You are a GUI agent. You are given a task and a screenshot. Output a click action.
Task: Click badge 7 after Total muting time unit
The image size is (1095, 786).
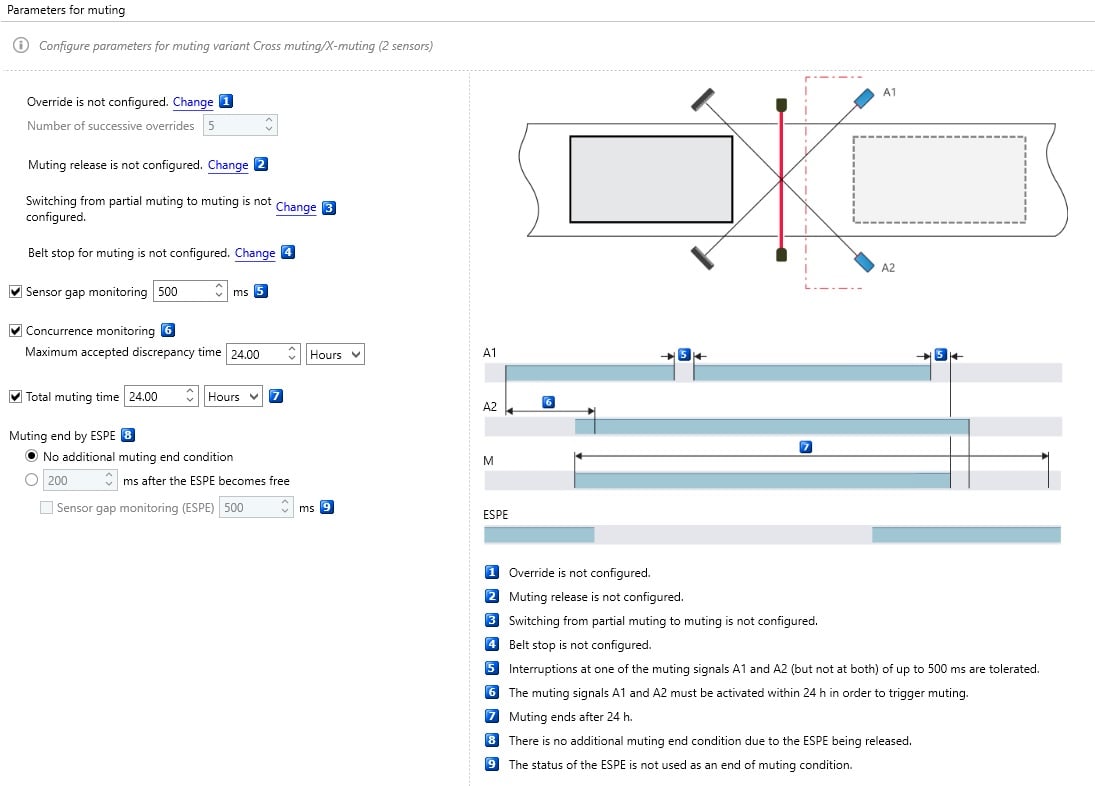(x=276, y=396)
